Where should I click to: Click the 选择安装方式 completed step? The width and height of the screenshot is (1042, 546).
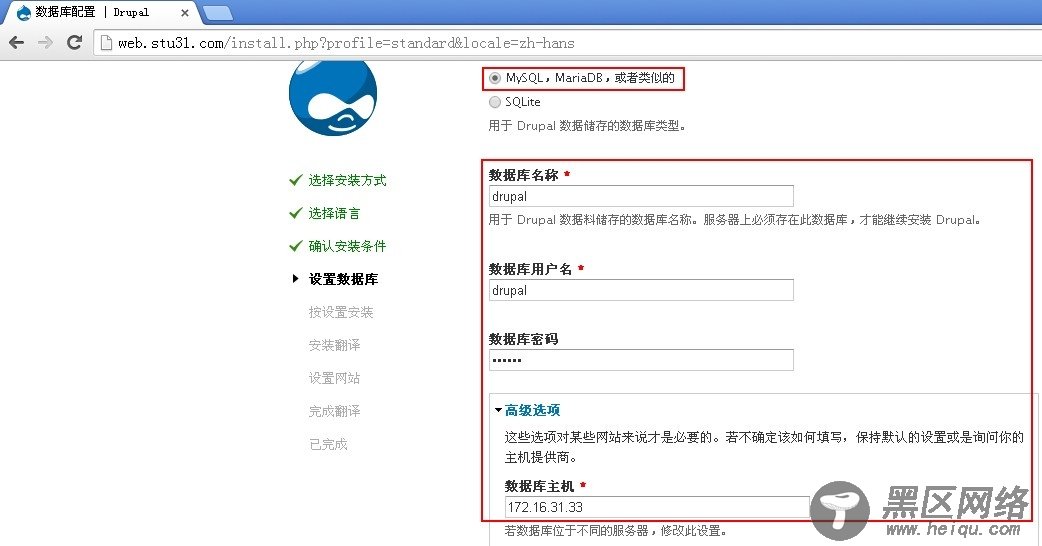point(347,180)
